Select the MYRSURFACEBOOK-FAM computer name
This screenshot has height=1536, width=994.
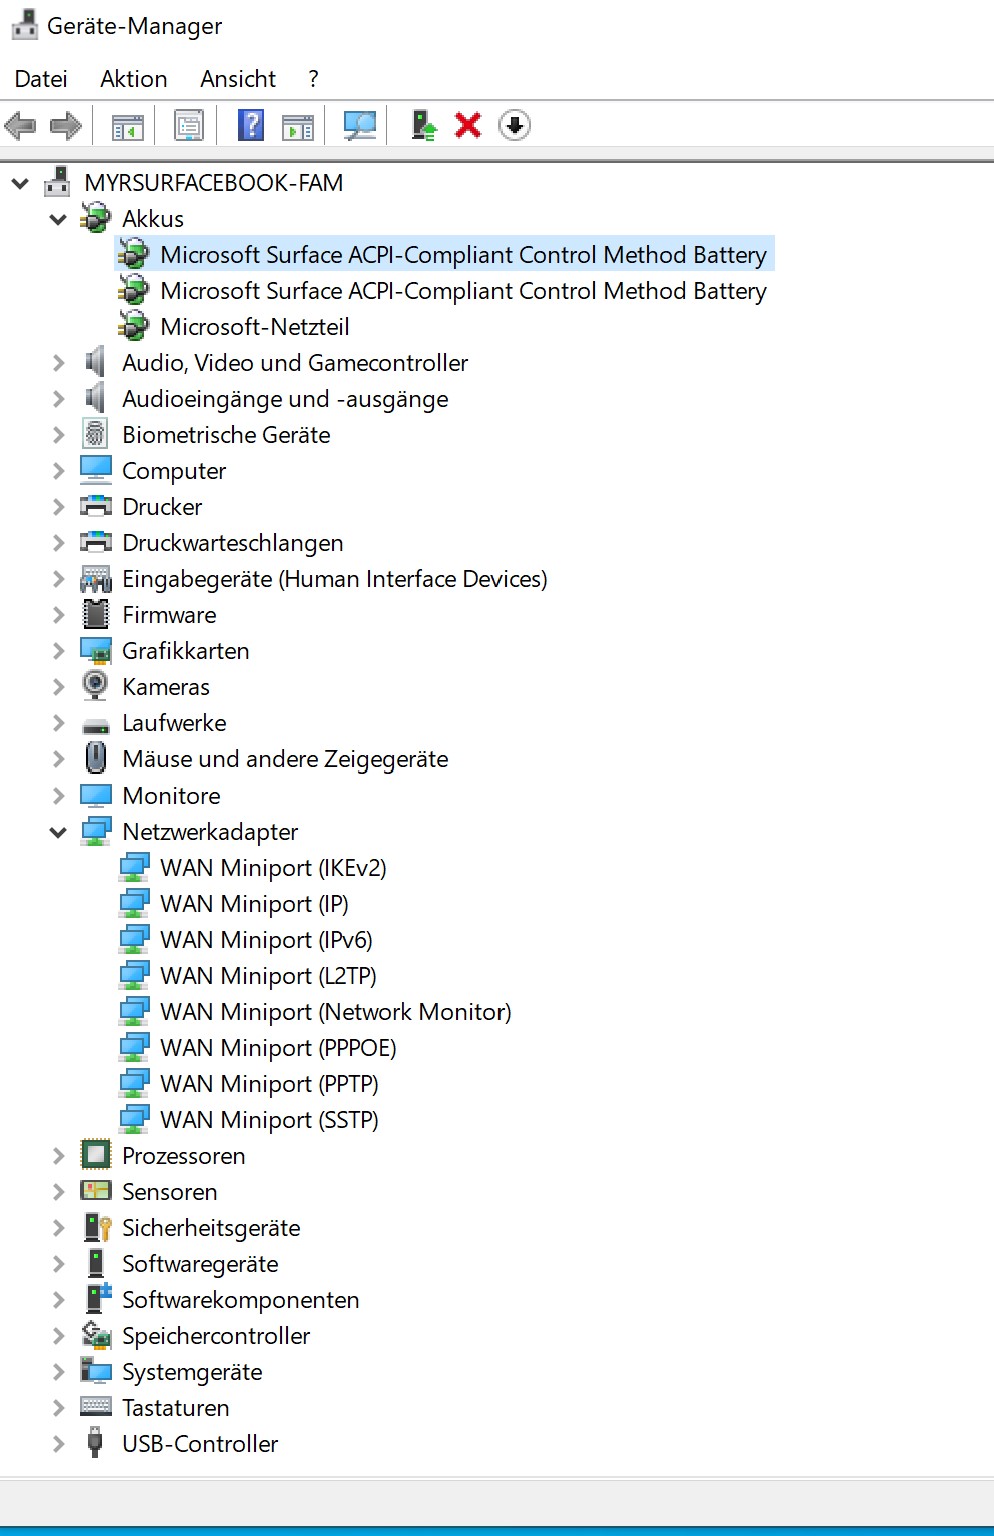click(214, 183)
